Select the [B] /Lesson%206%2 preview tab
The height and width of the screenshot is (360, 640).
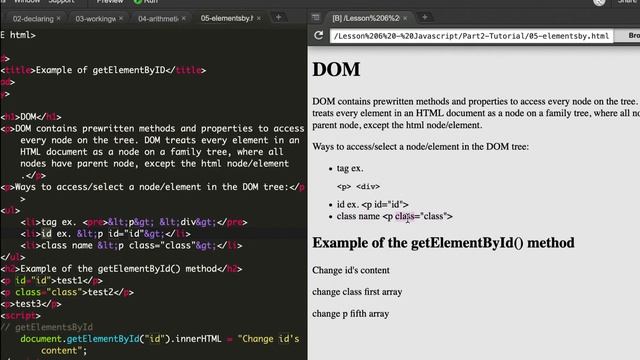tap(365, 18)
